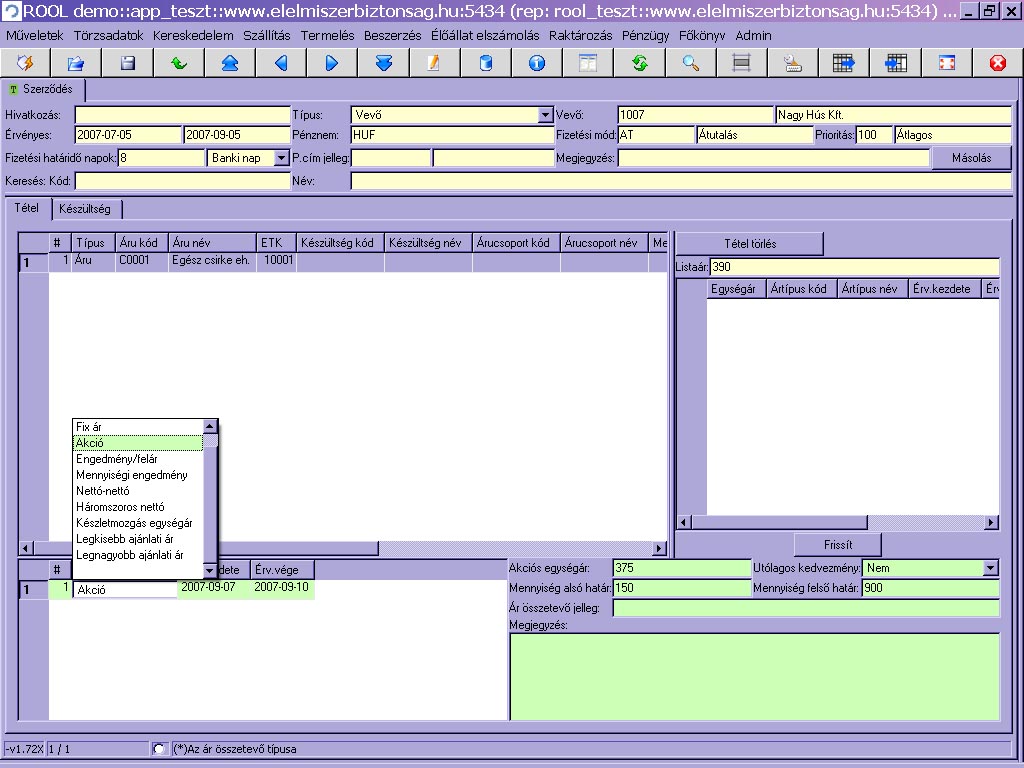This screenshot has width=1024, height=768.
Task: Go to next record with right arrow
Action: (x=332, y=63)
